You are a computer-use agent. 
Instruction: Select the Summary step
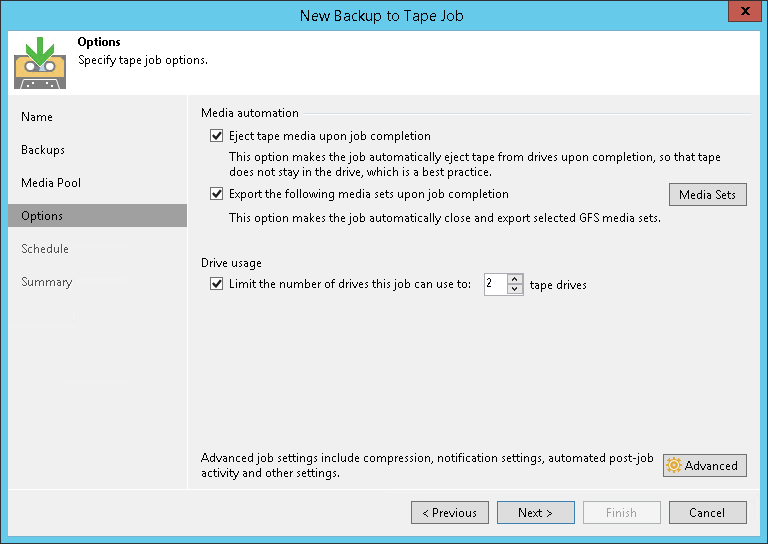(x=47, y=282)
